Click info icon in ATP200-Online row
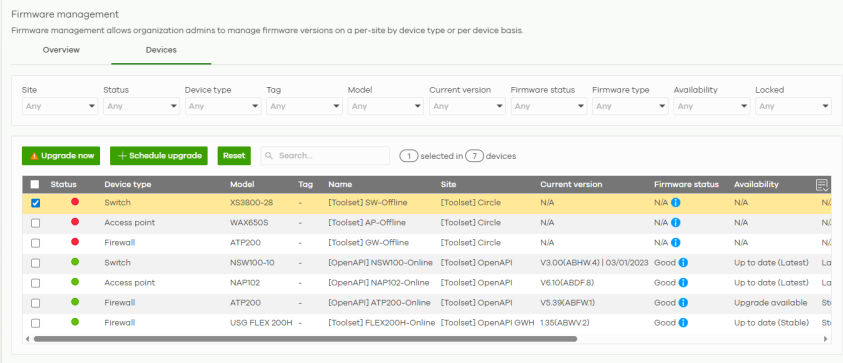 tap(683, 303)
